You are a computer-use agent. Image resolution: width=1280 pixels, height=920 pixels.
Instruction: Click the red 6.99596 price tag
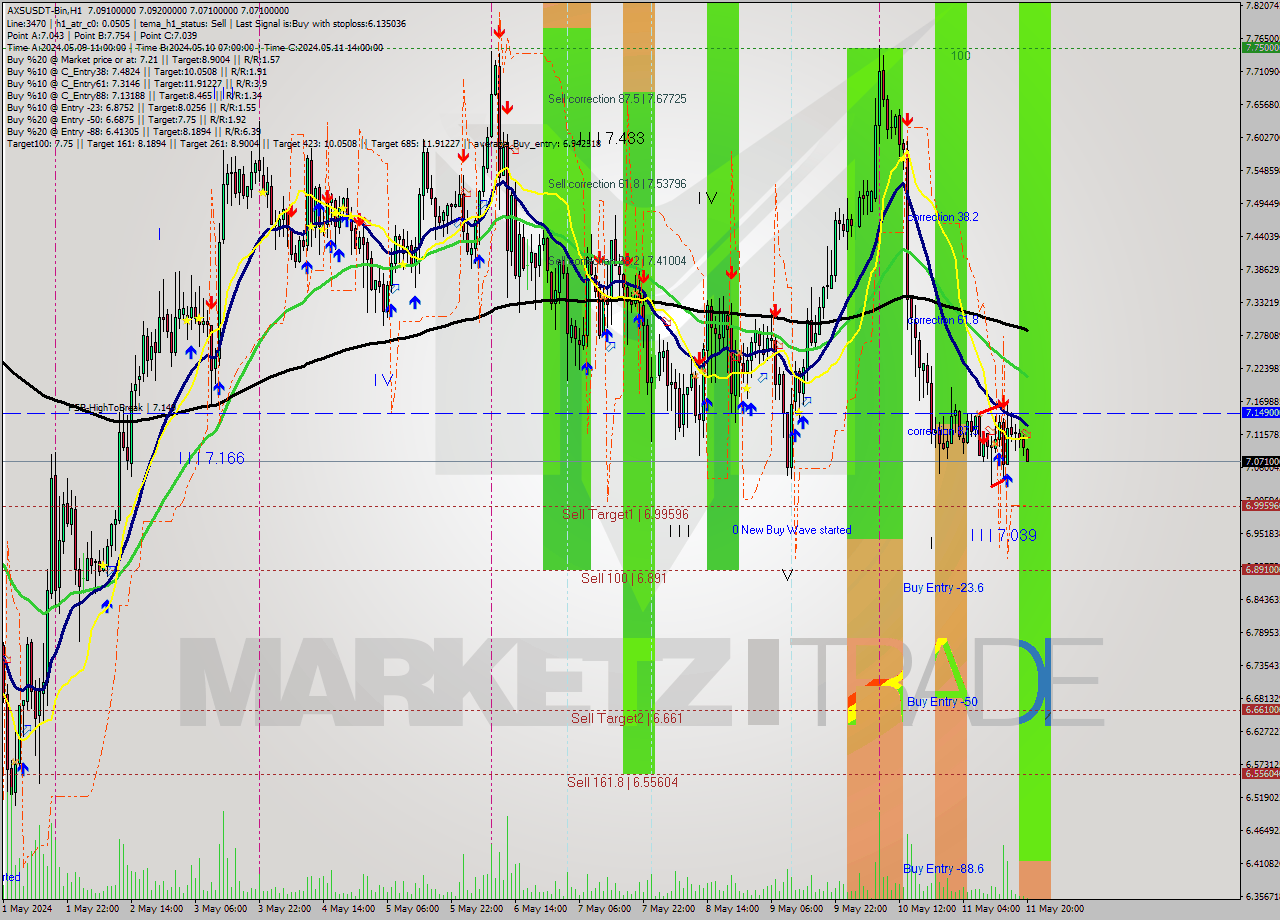coord(1260,505)
